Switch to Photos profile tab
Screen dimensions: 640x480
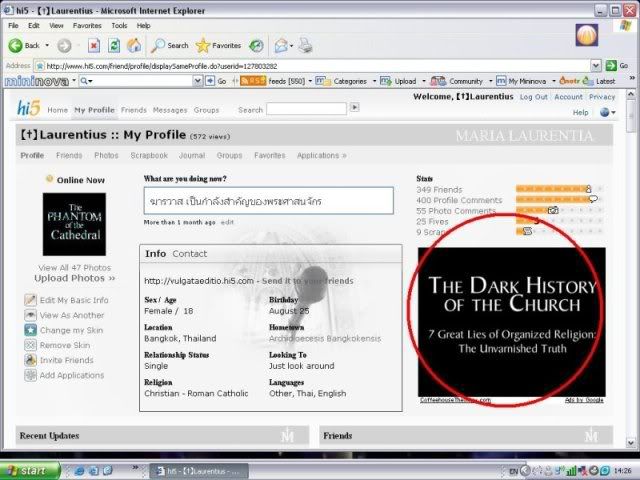pyautogui.click(x=106, y=155)
